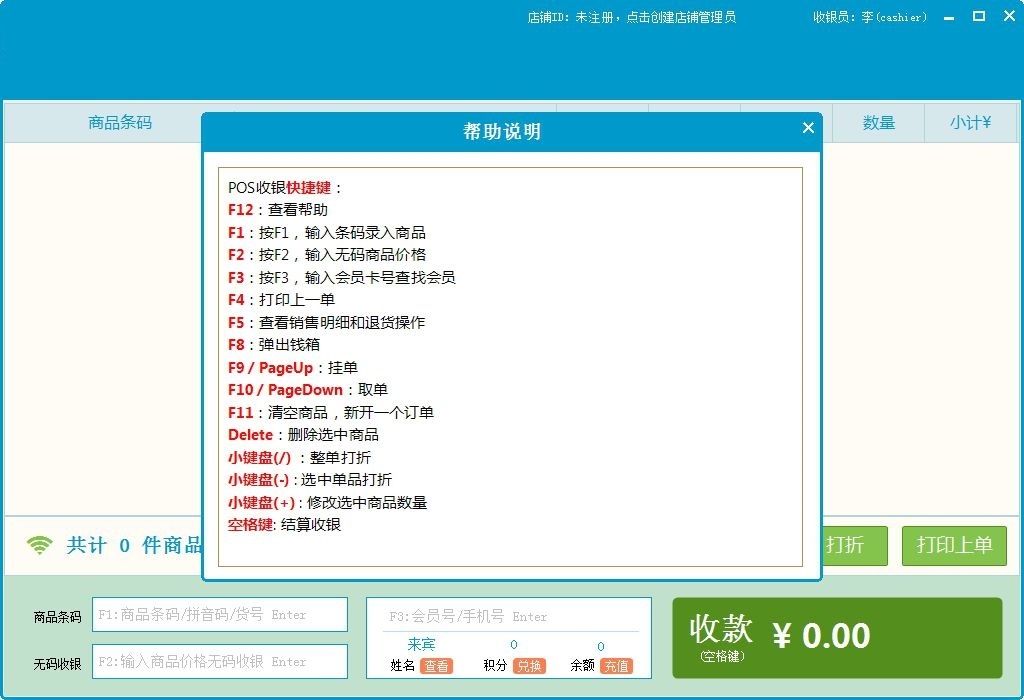The image size is (1024, 700).
Task: Maximize the POS window
Action: [x=979, y=16]
